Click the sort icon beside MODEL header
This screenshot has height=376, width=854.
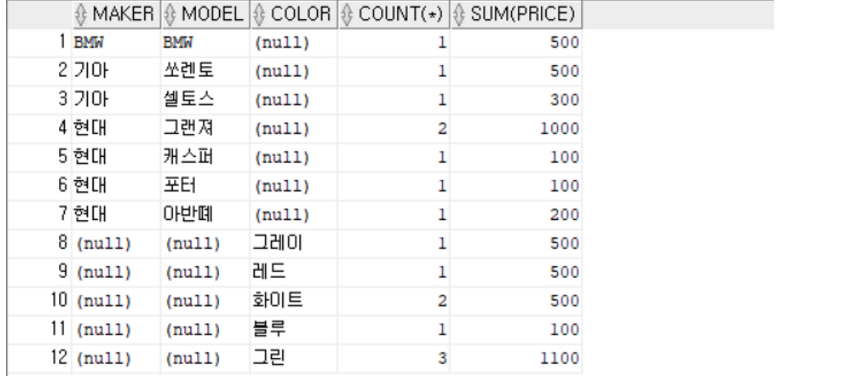point(171,14)
